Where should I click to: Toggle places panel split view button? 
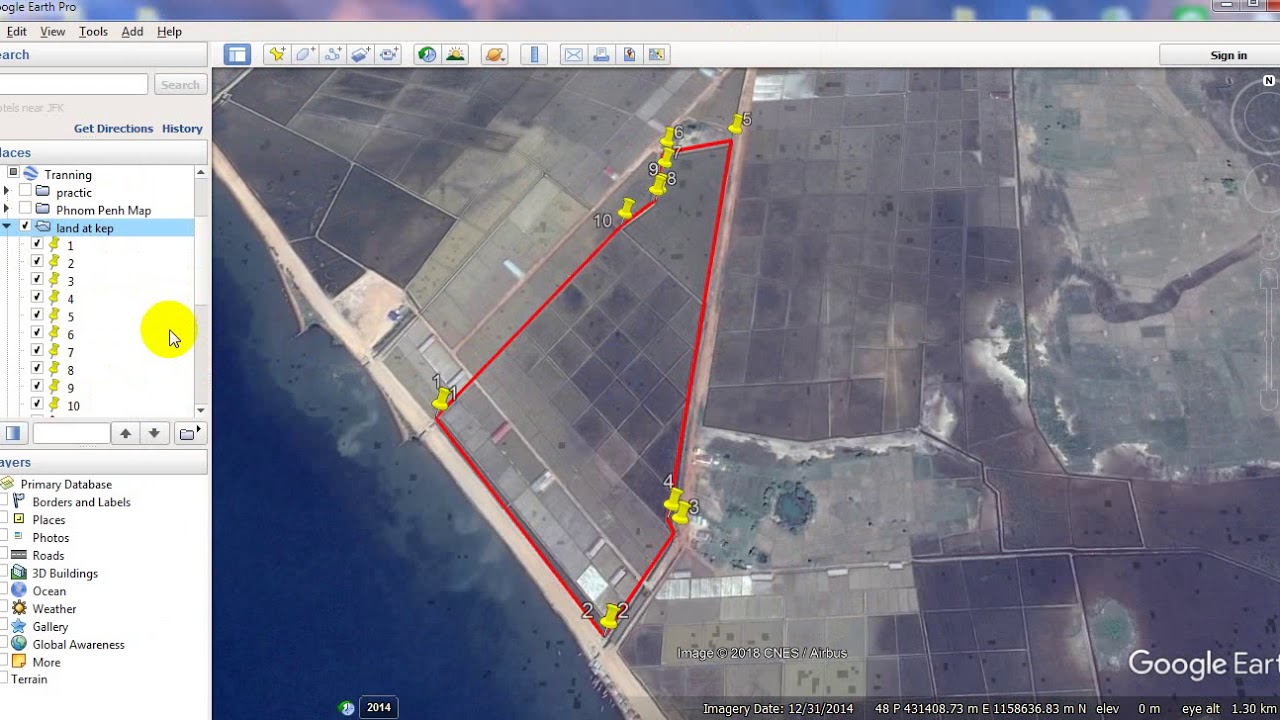pos(12,433)
